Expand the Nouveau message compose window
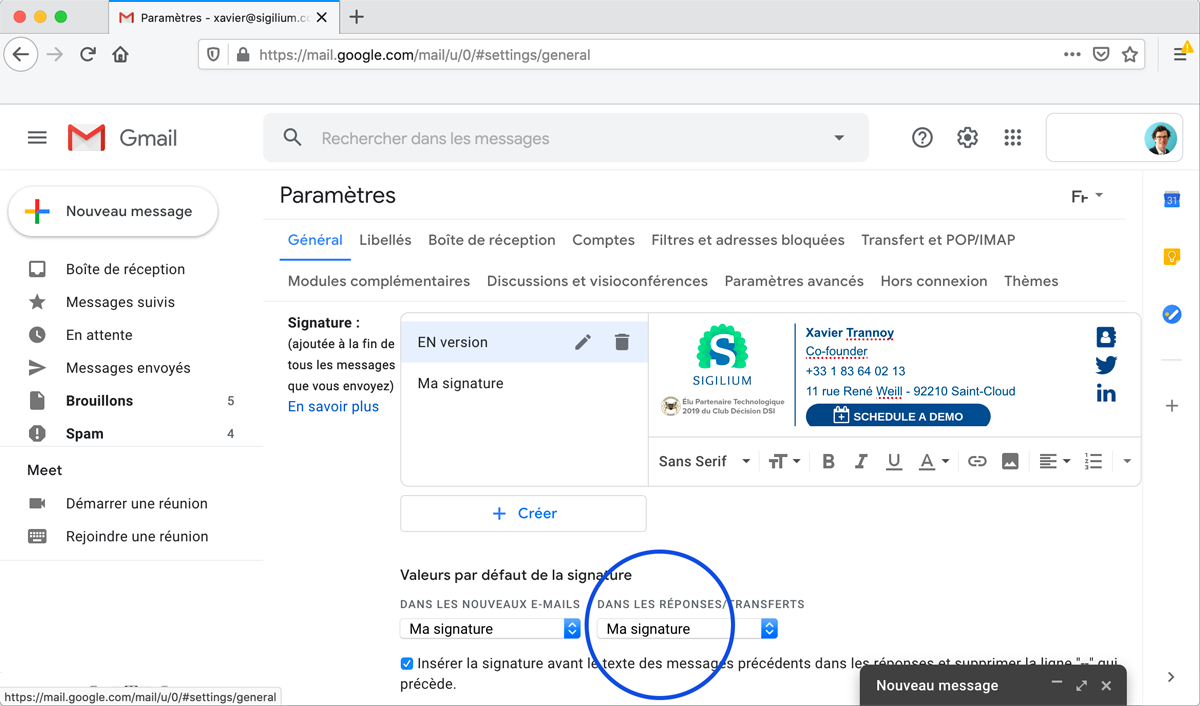 click(x=1081, y=685)
